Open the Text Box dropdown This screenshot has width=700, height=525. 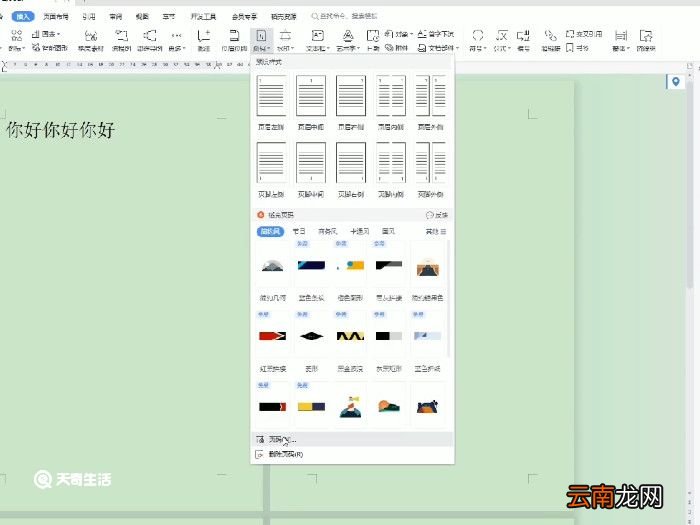[x=317, y=40]
